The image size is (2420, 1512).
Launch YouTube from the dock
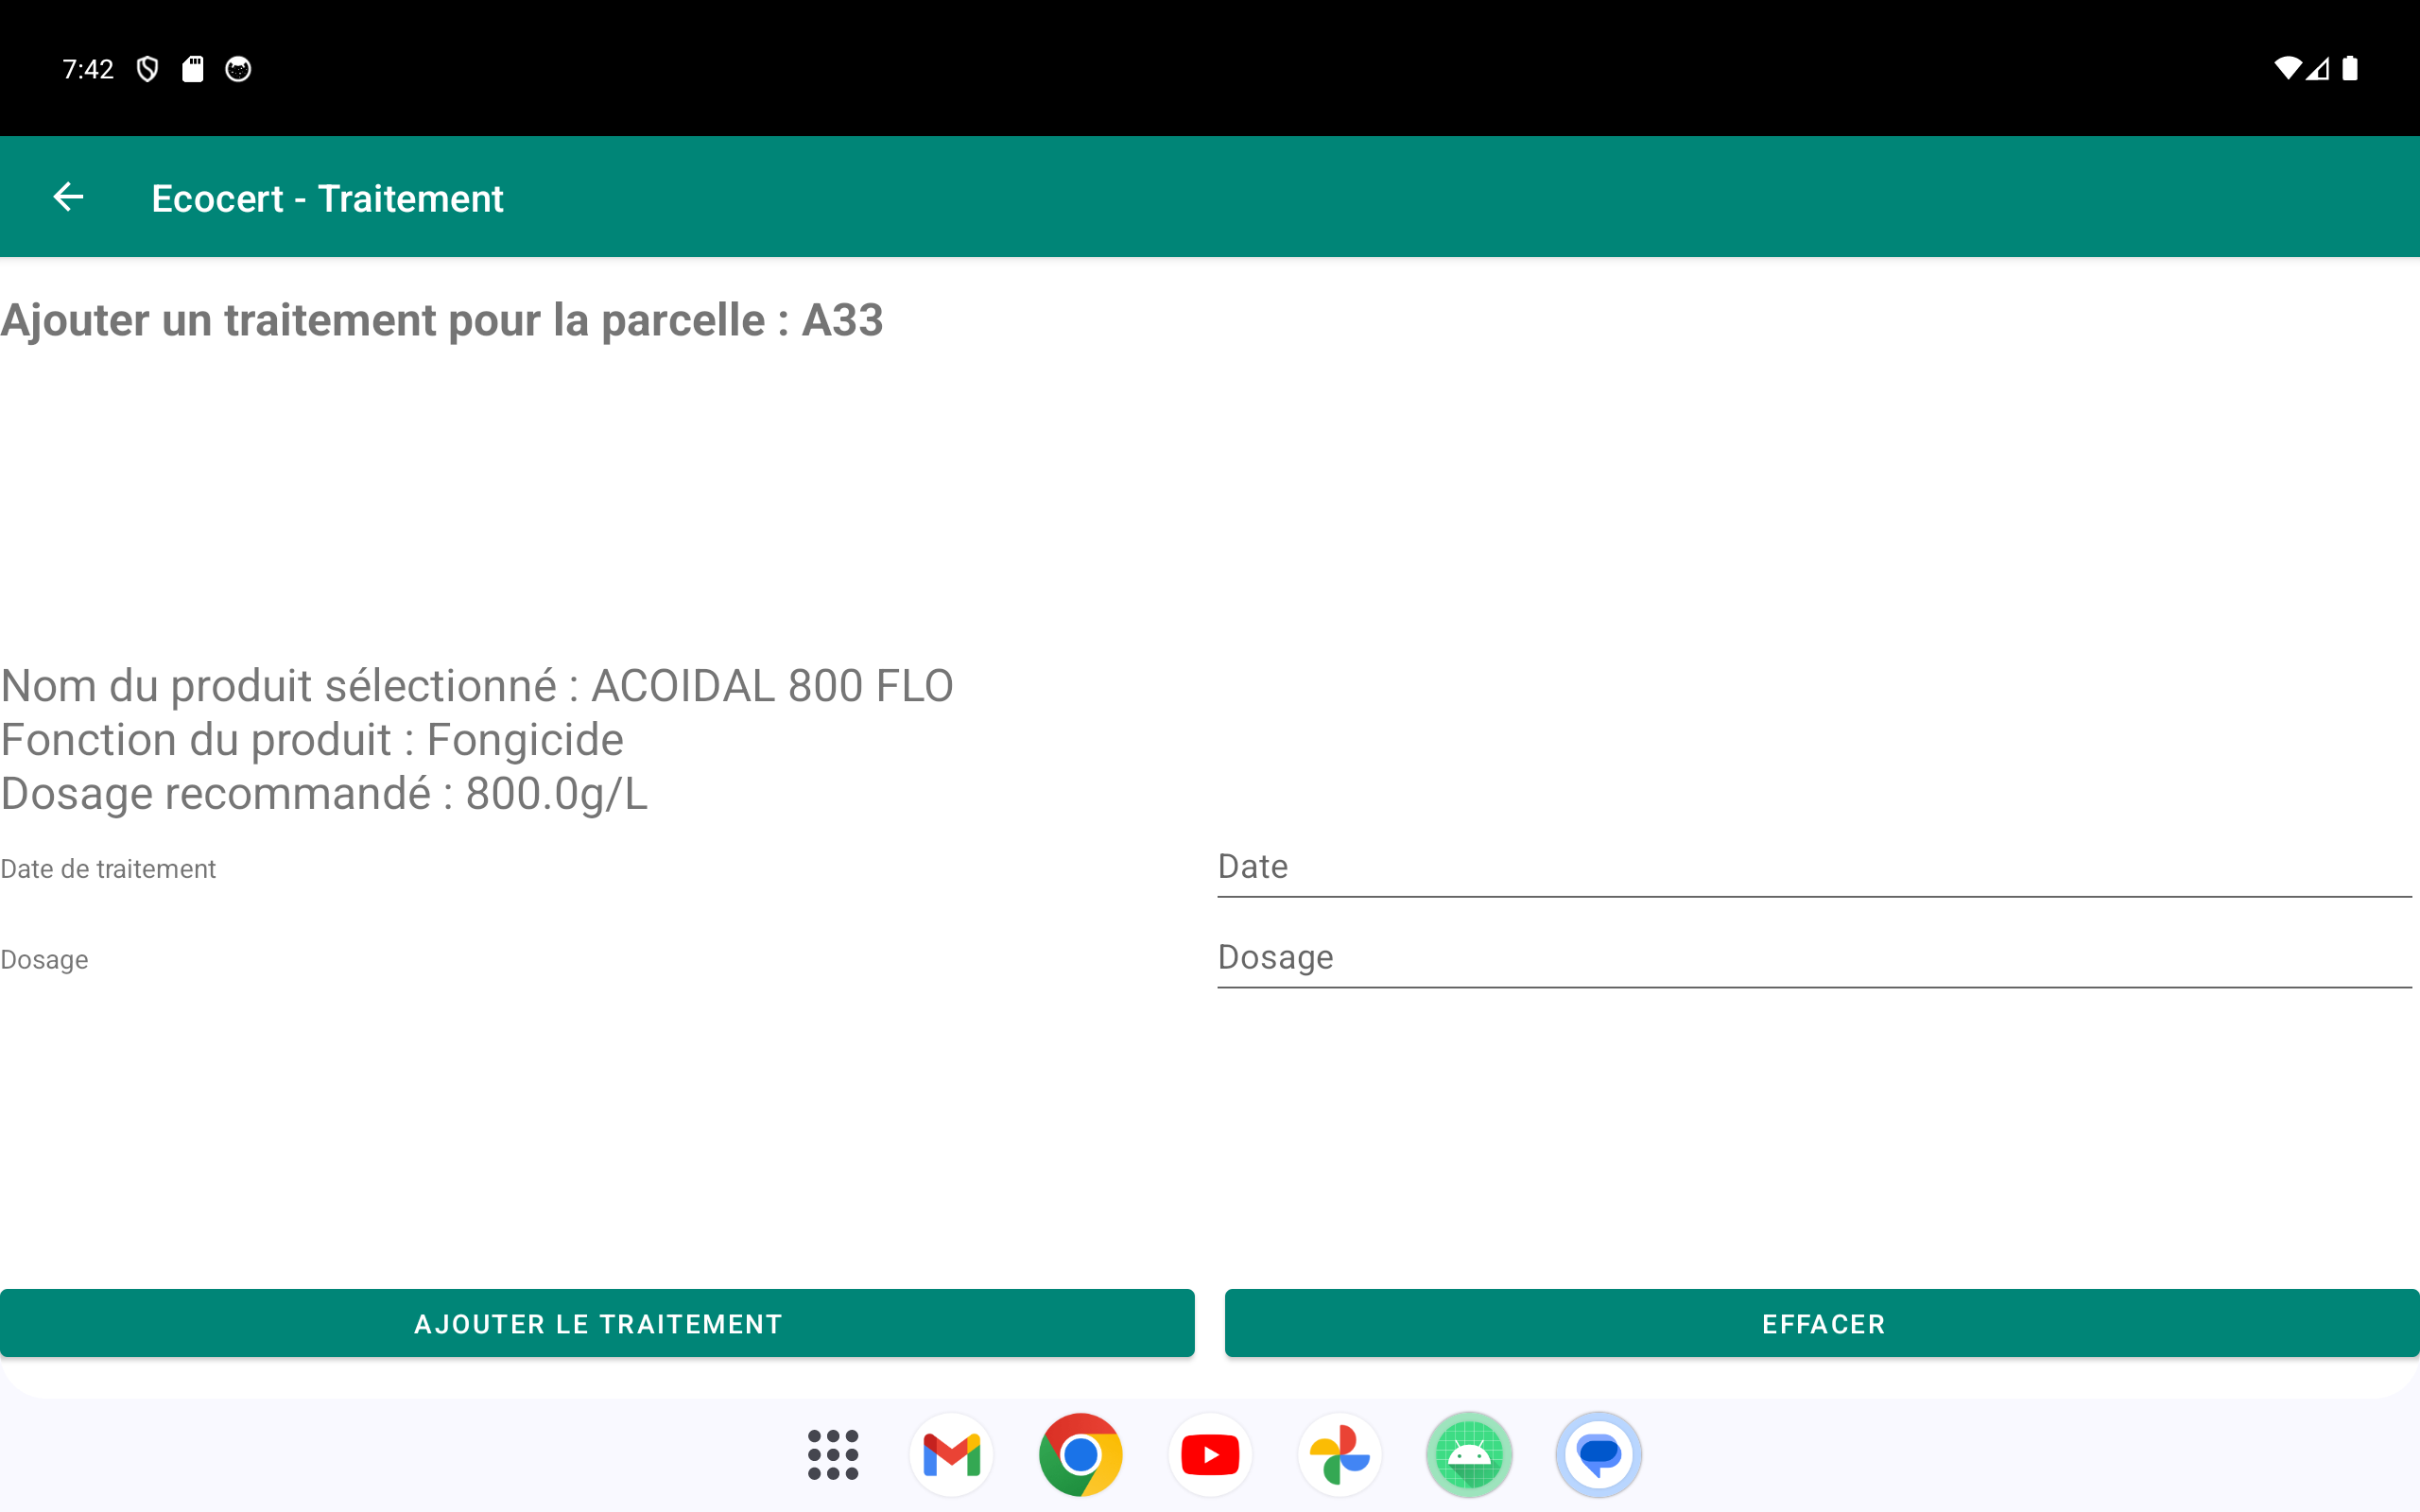(x=1210, y=1454)
